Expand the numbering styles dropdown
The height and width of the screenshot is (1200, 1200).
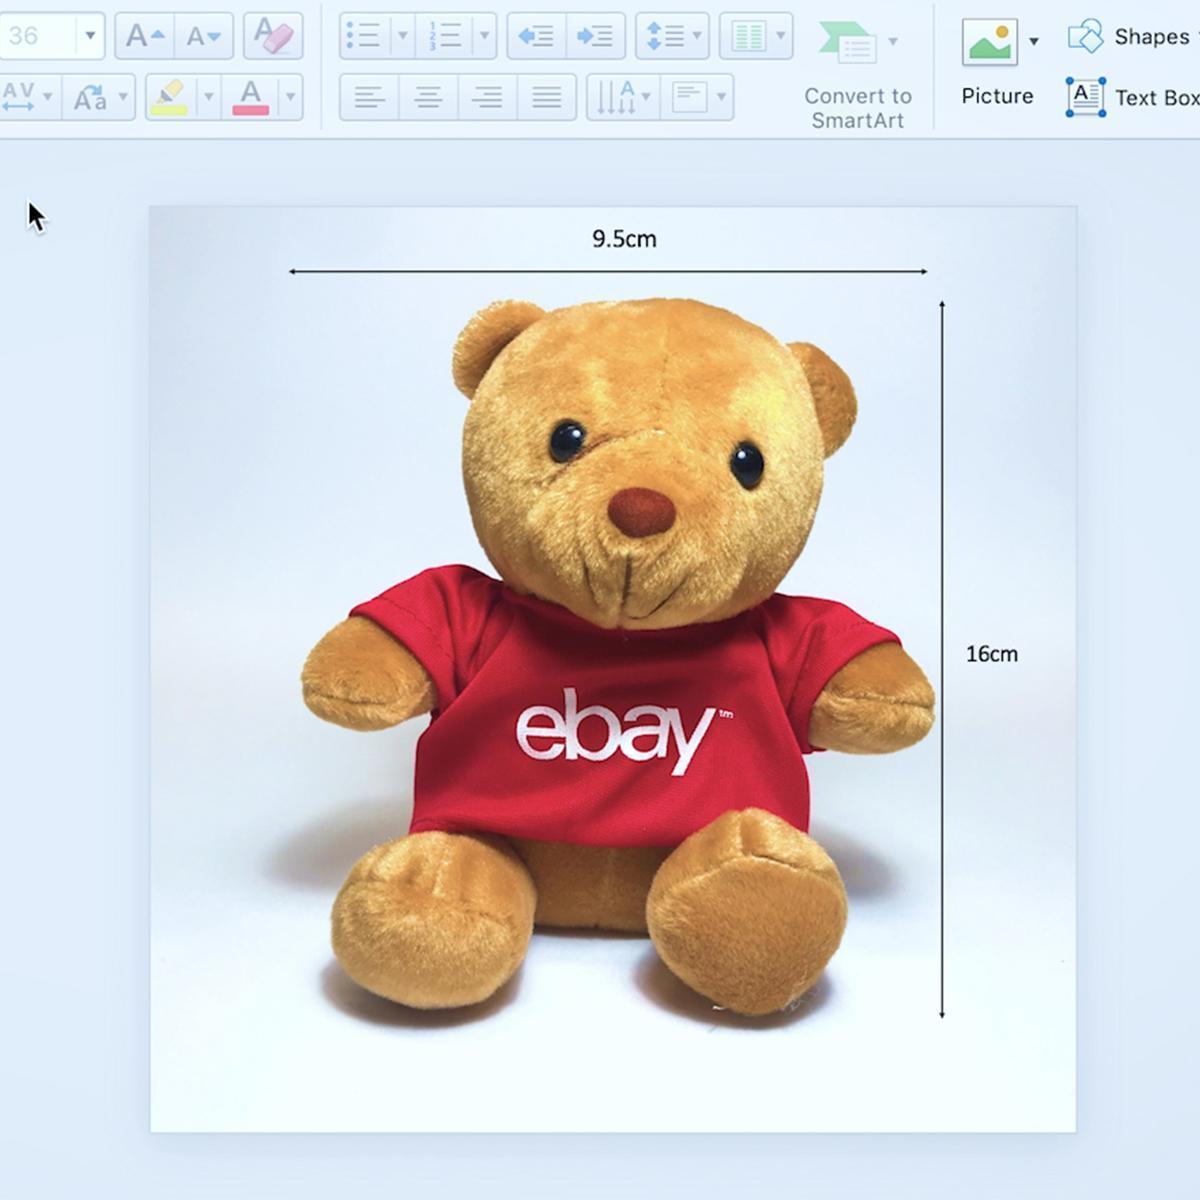click(484, 37)
